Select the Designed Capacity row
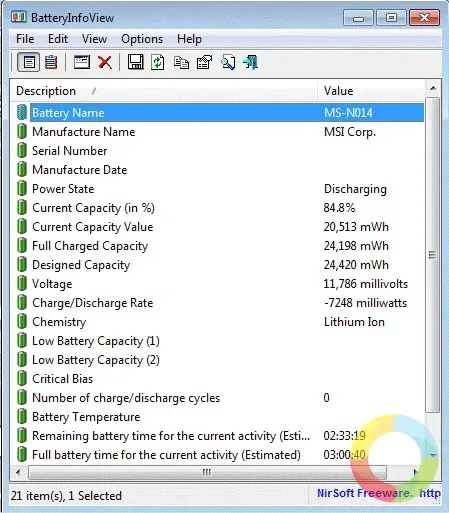 tap(220, 265)
